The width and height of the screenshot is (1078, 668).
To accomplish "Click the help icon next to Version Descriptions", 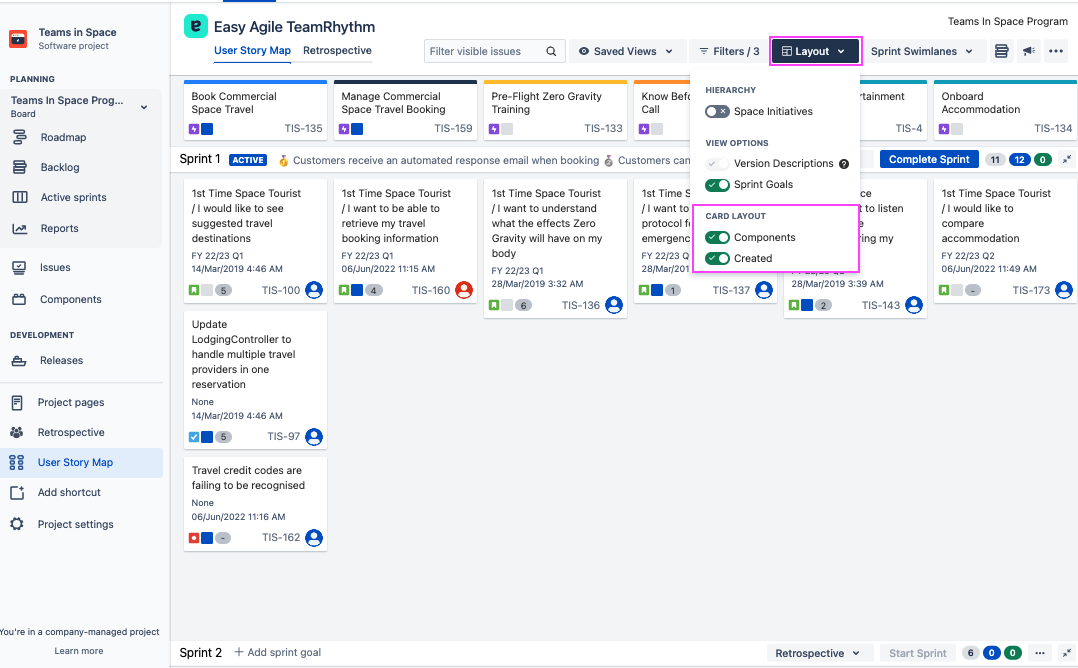I will [844, 164].
